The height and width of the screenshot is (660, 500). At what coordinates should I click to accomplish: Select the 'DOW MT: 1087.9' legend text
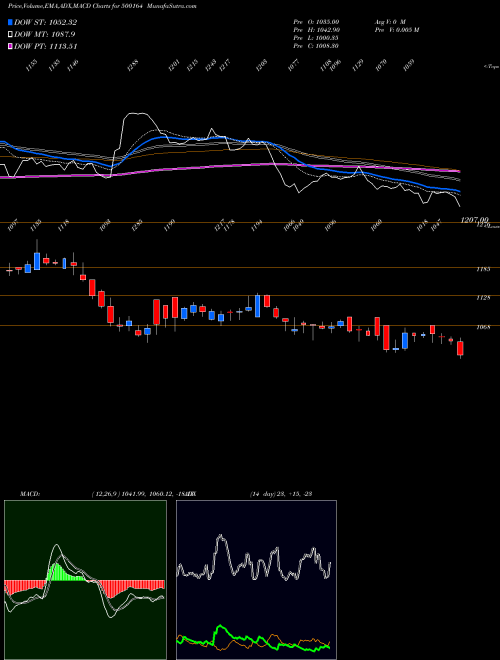pyautogui.click(x=45, y=34)
